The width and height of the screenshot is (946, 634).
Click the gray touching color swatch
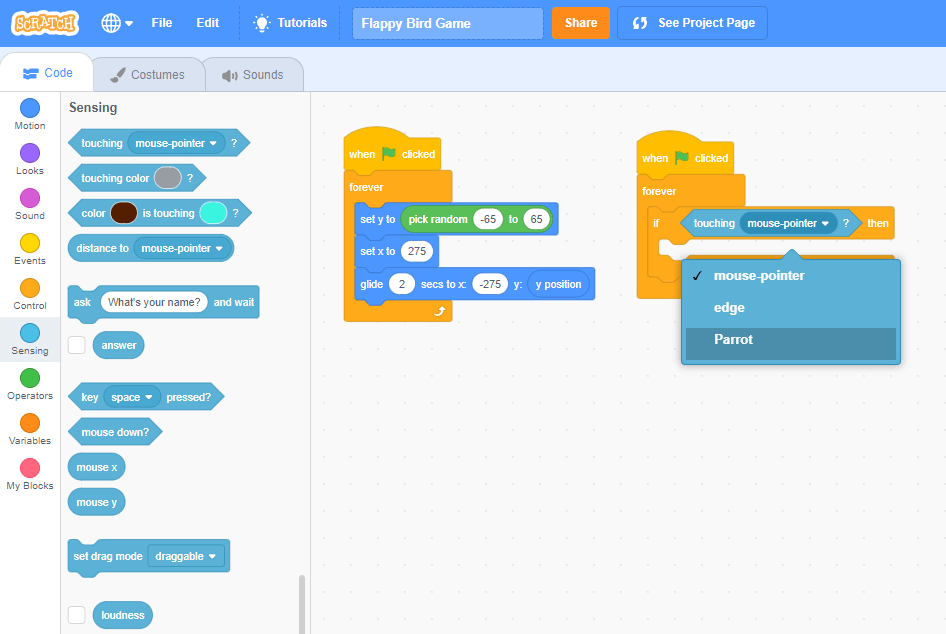[167, 178]
